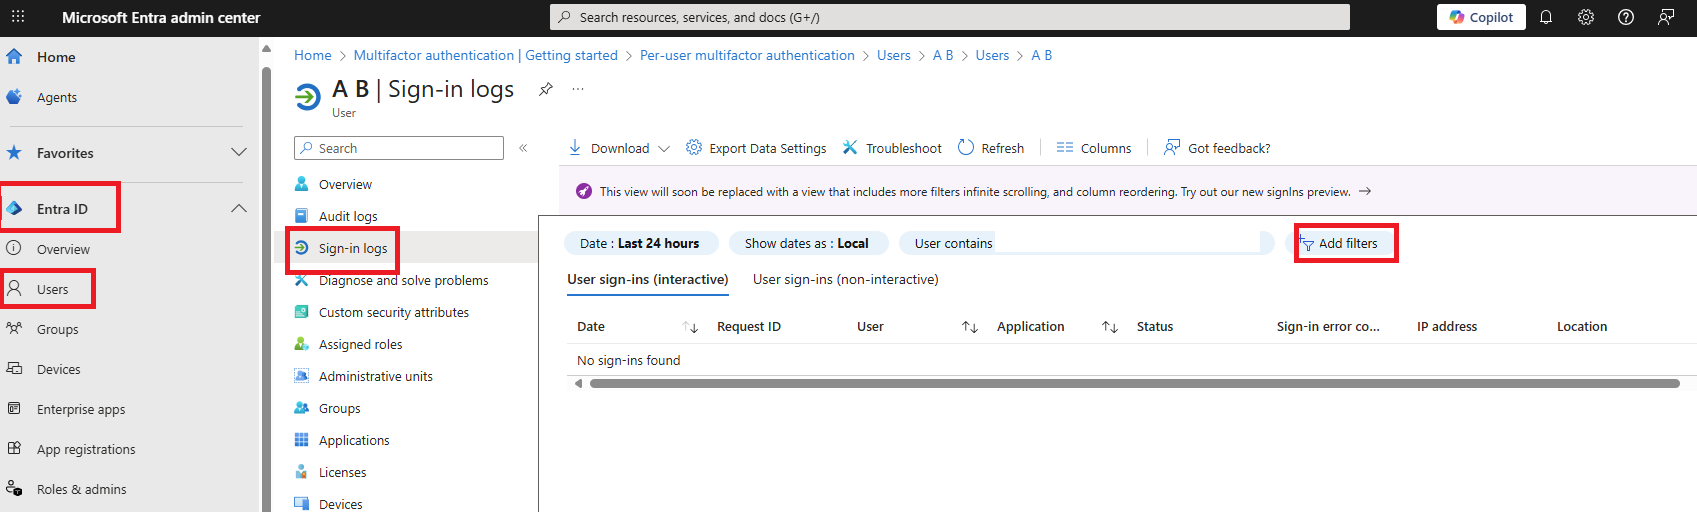Open Roles & admins in the sidebar

tap(81, 489)
